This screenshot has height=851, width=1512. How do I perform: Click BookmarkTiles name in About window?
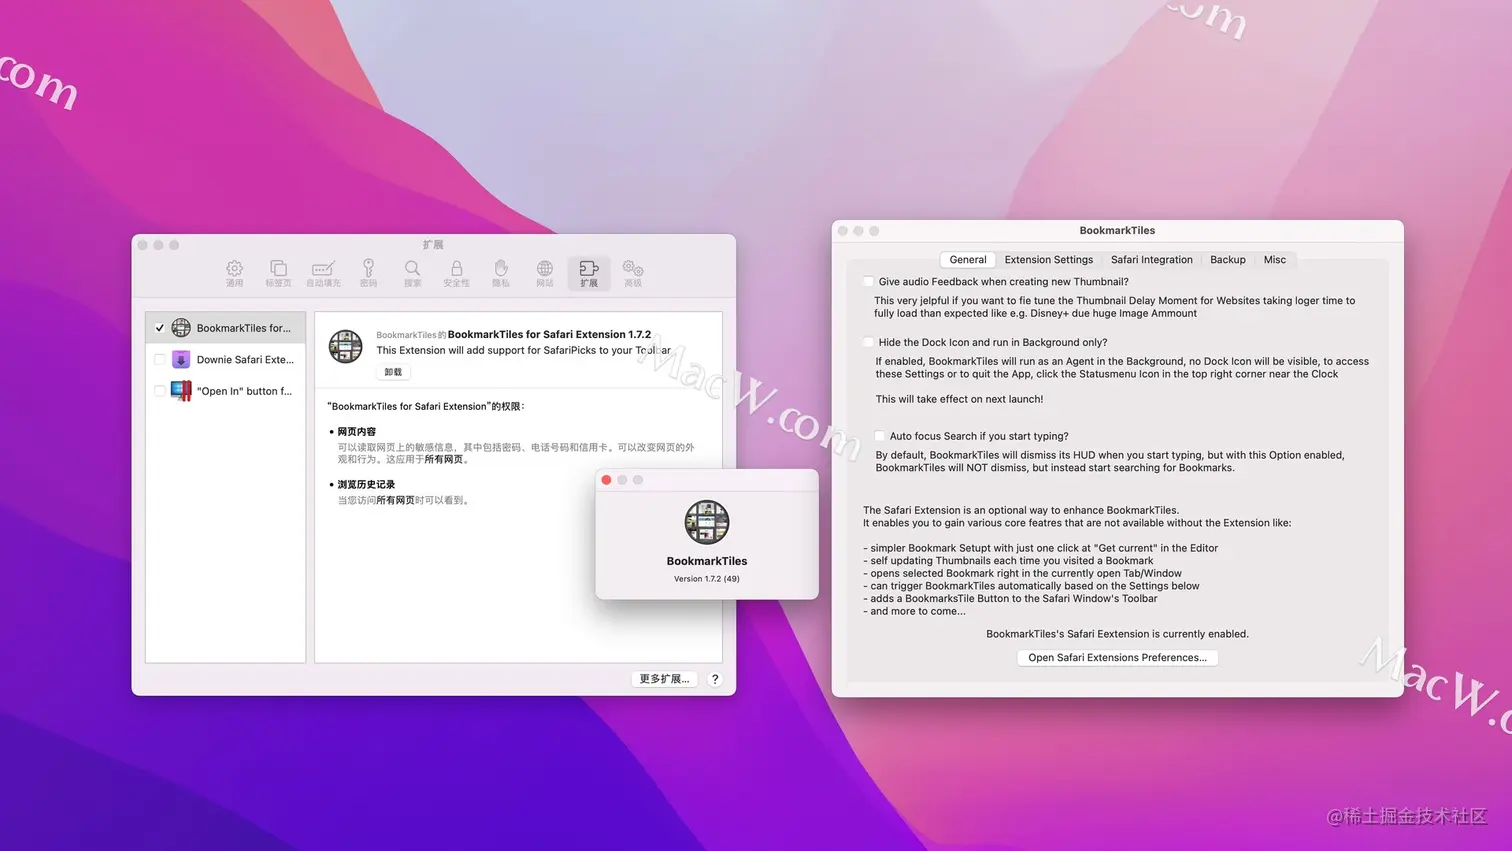707,561
